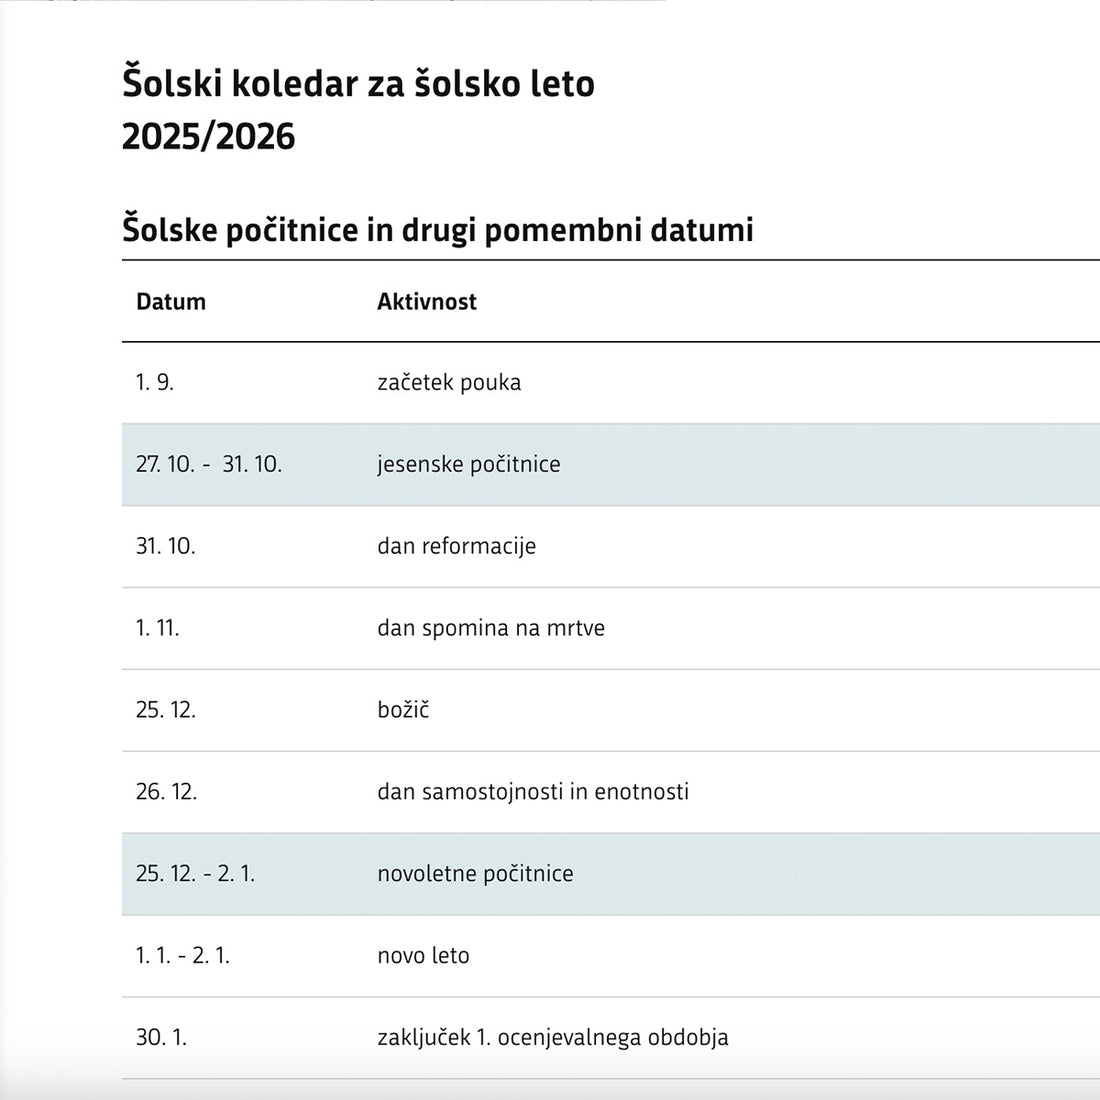The image size is (1100, 1100).
Task: Click "dan samostojnosti in enotnosti" text
Action: [532, 793]
